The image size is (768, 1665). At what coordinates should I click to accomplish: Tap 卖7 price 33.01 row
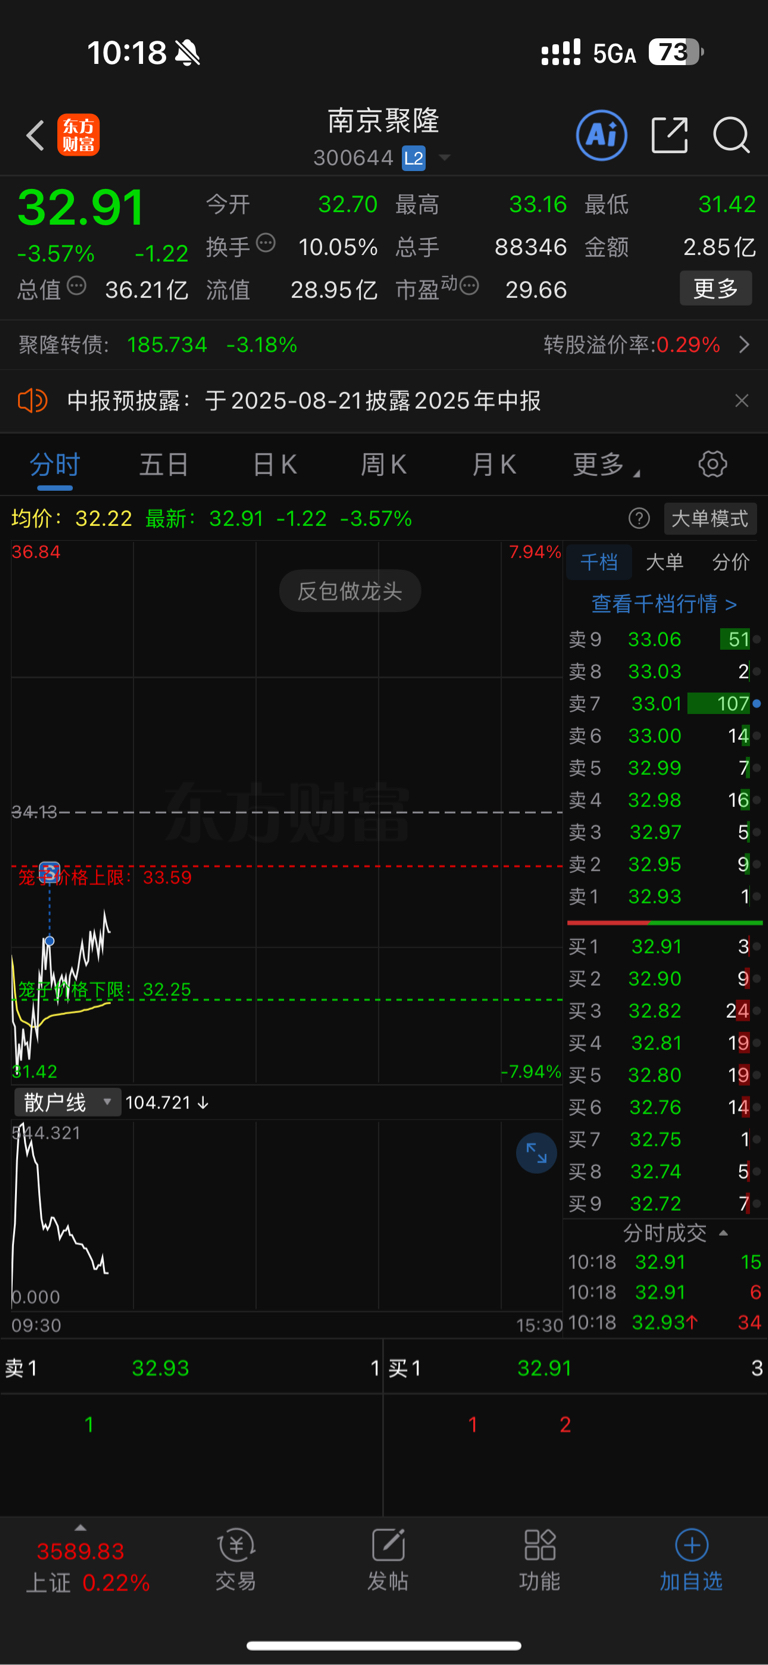pyautogui.click(x=664, y=704)
